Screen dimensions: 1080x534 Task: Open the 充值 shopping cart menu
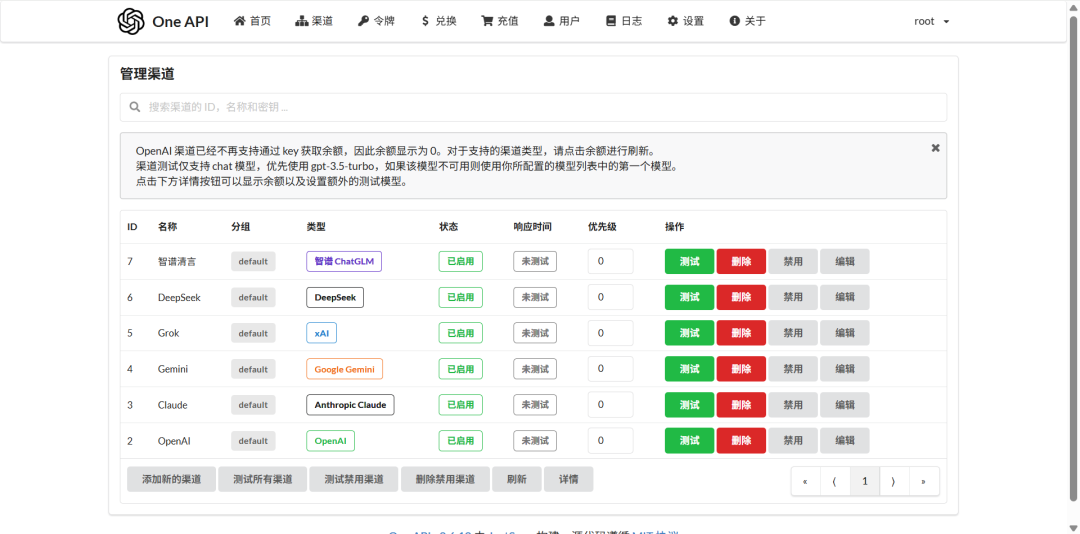point(500,21)
